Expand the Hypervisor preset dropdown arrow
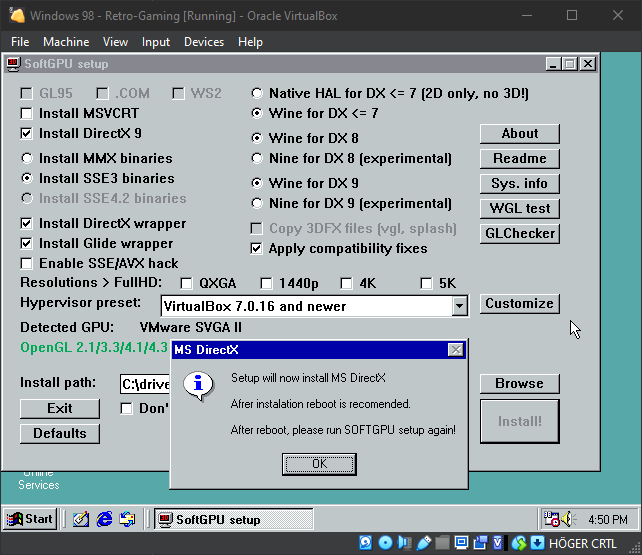The height and width of the screenshot is (555, 642). click(459, 306)
